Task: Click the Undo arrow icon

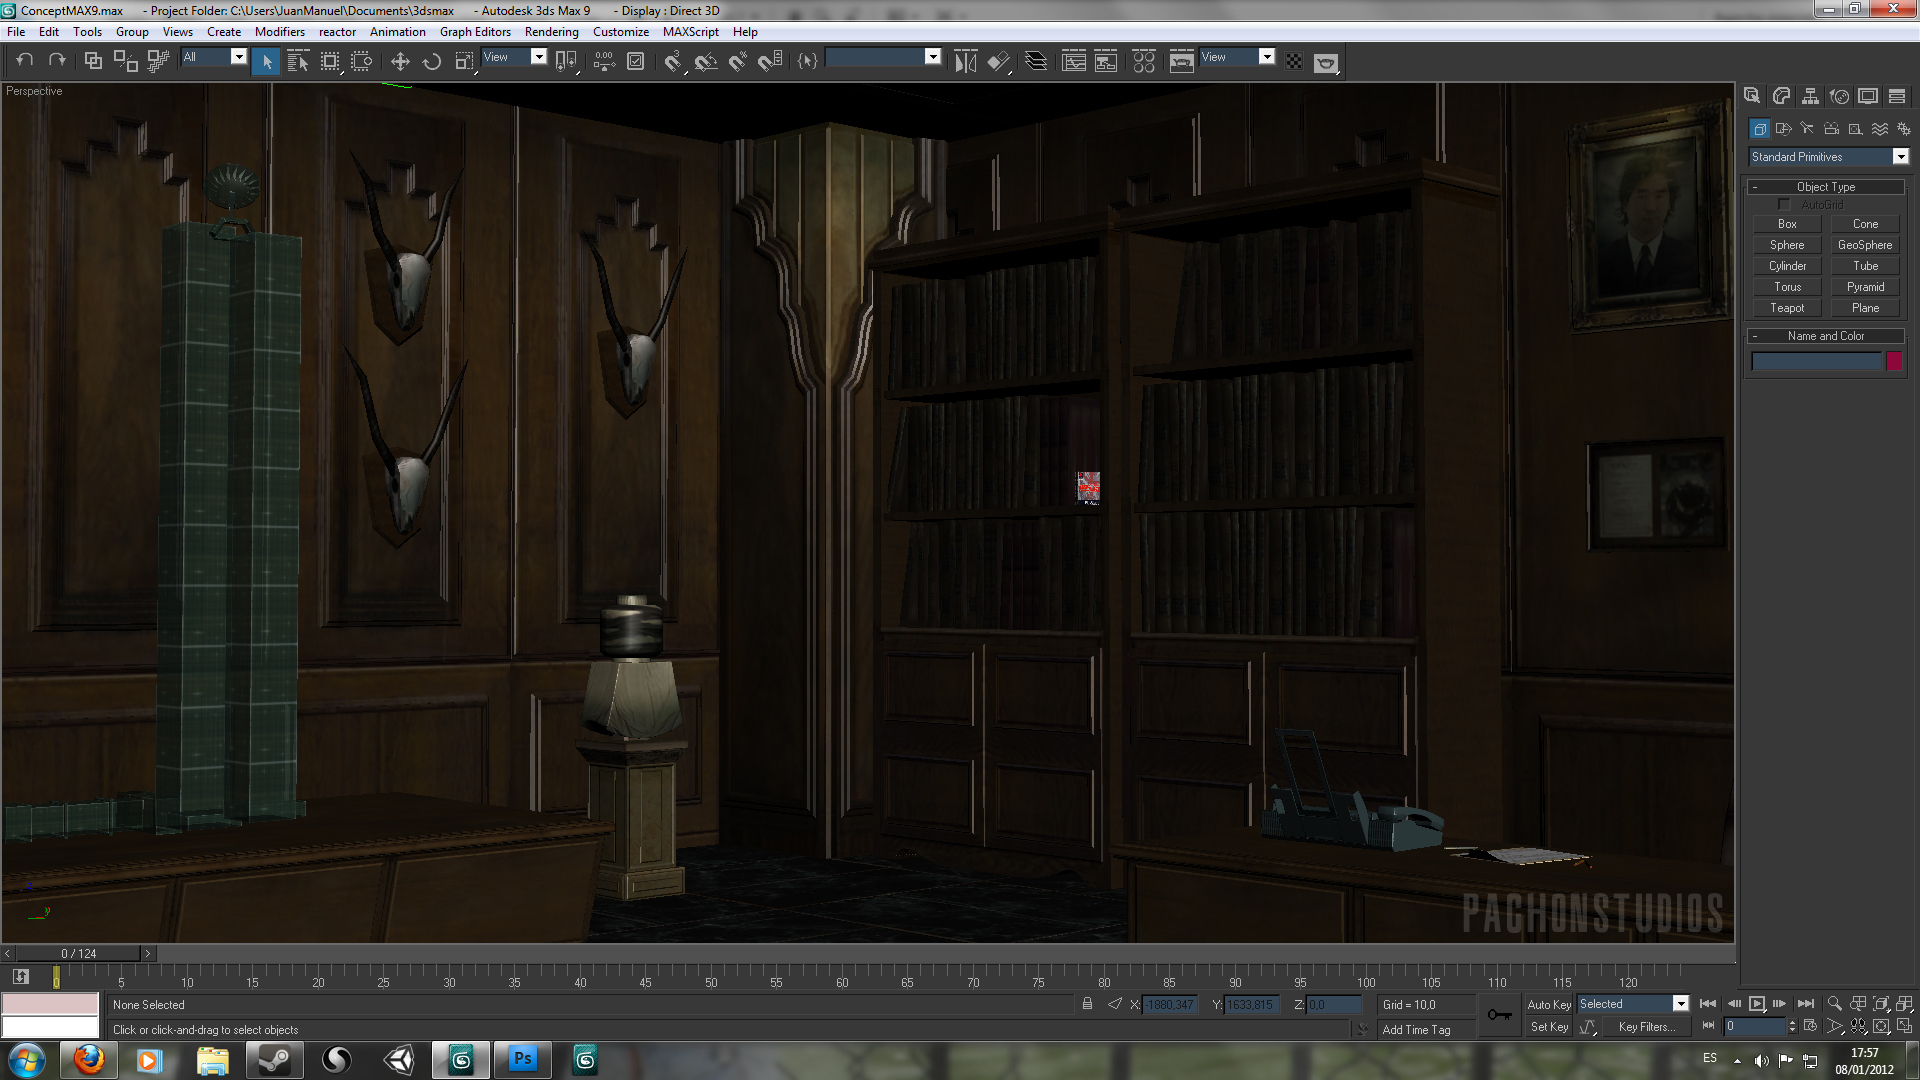Action: pos(25,61)
